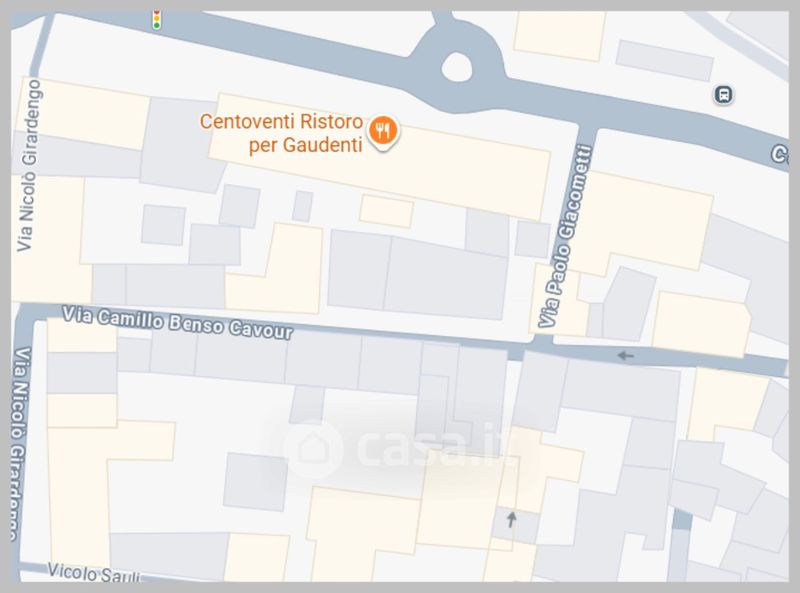Screen dimensions: 800x593
Task: Click the bold Via Nicolò Girardengo label at lower left
Action: (20, 443)
